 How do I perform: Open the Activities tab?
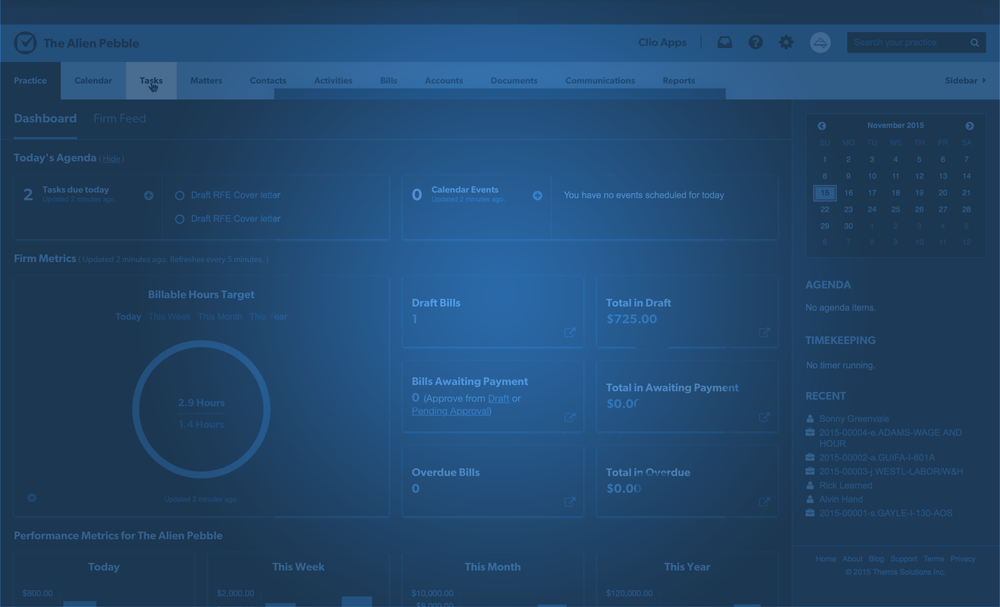[x=333, y=80]
